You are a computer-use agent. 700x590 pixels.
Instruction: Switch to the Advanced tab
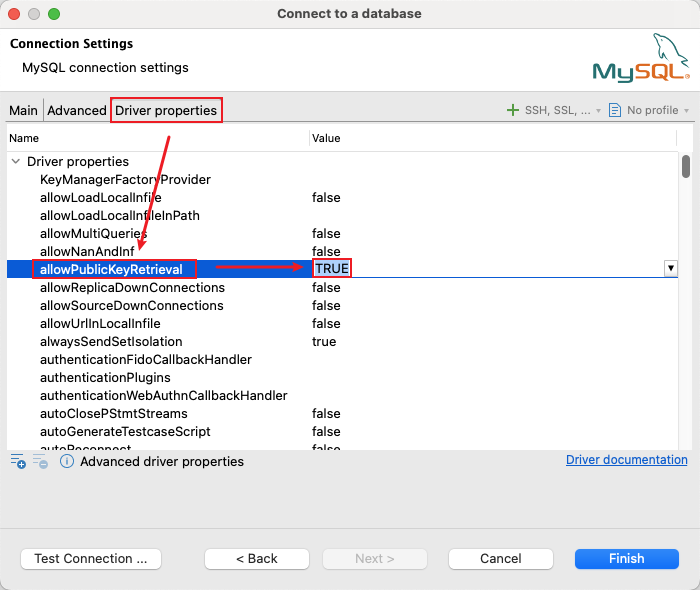click(x=77, y=110)
